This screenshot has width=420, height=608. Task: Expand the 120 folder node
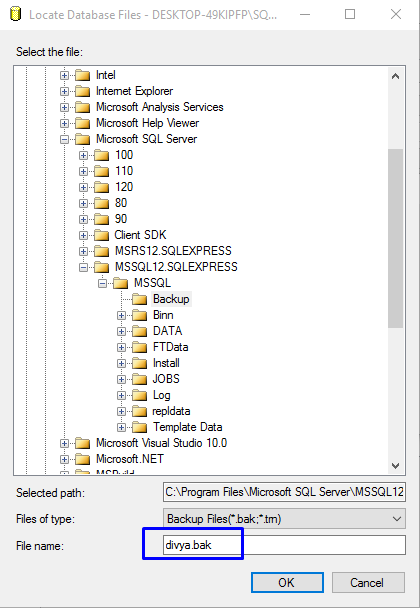tap(83, 187)
